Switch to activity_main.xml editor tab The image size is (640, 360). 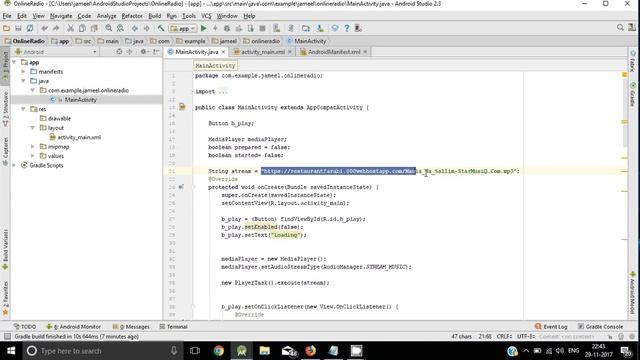click(x=263, y=52)
